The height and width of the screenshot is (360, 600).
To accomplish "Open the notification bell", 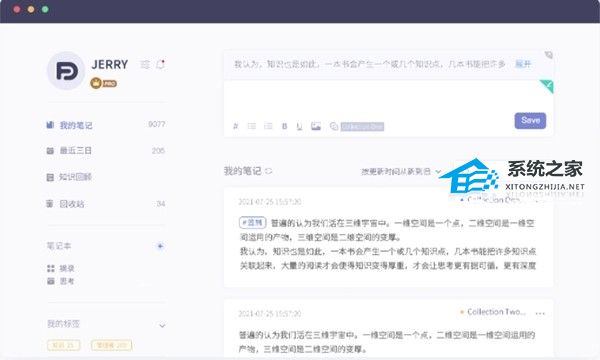I will tap(161, 64).
